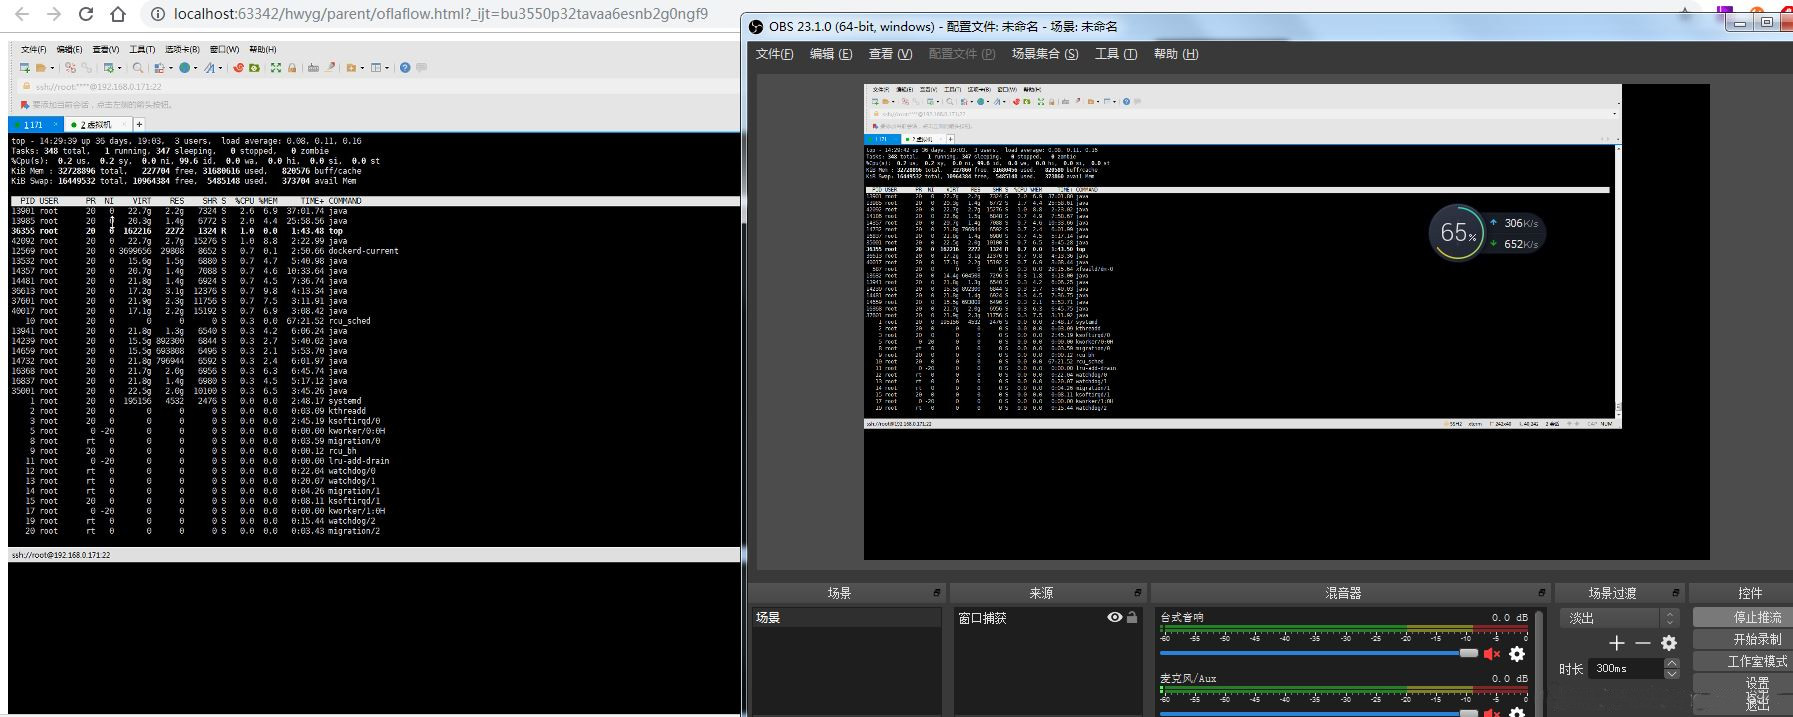
Task: Toggle lock on 窗口捕获 source
Action: pos(1132,618)
